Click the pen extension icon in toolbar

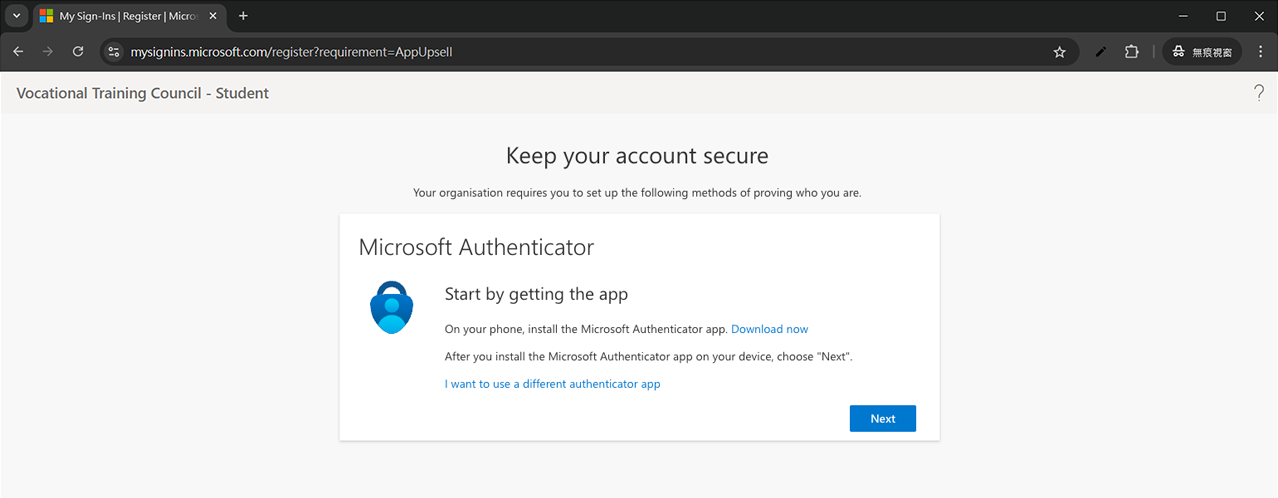point(1101,51)
